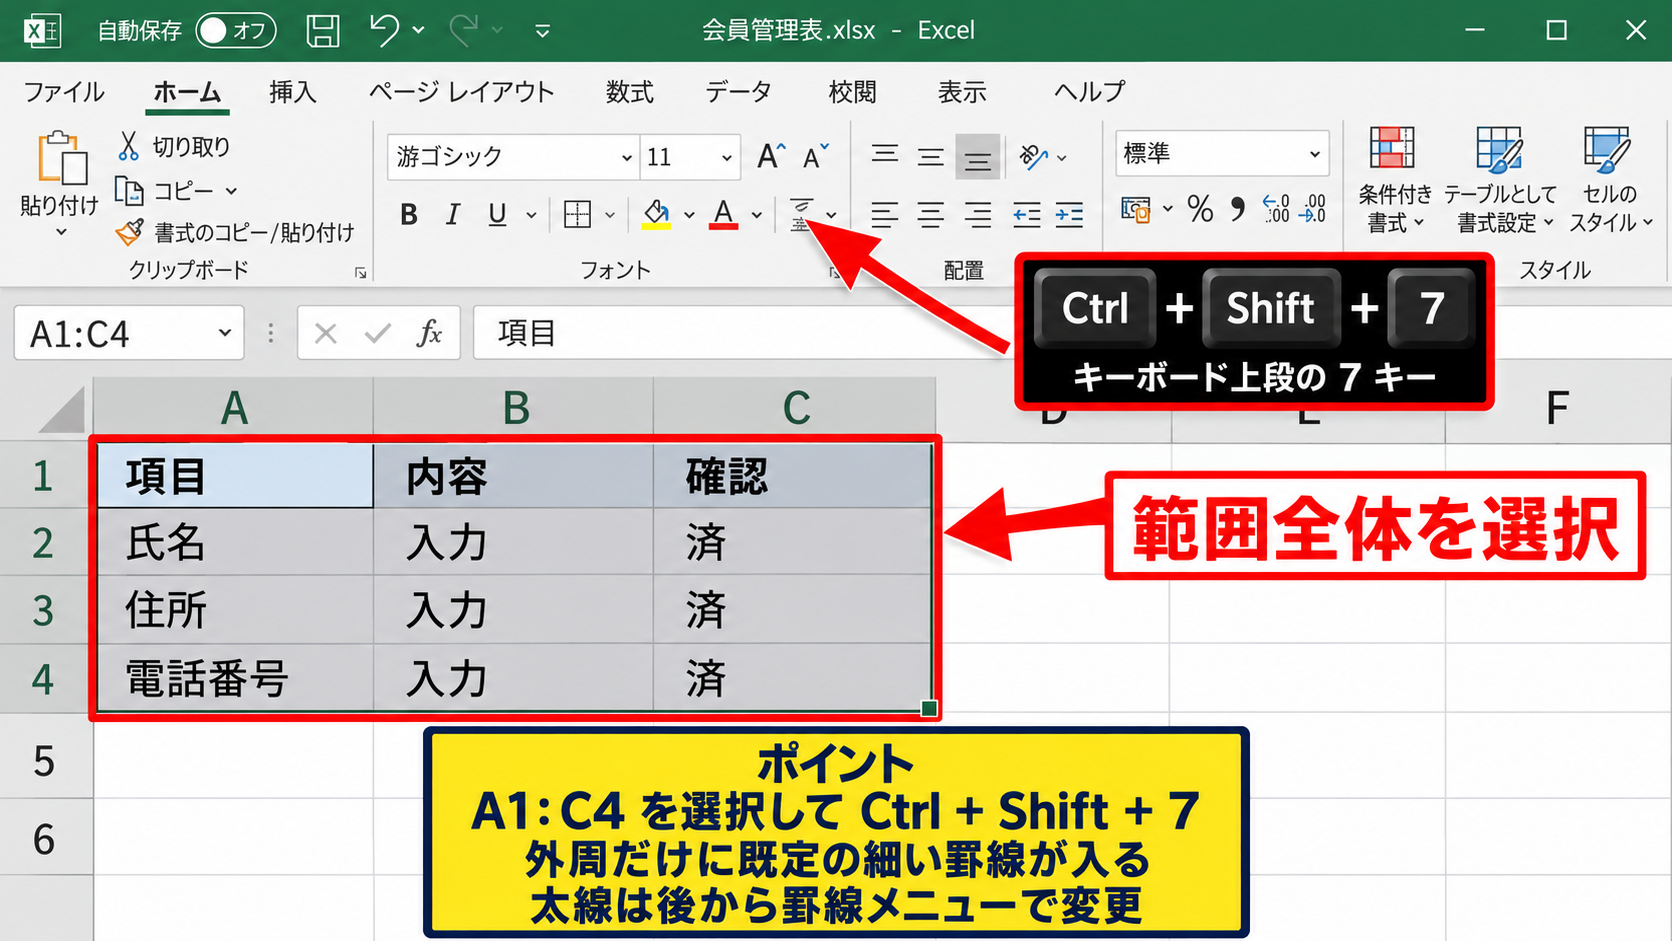The width and height of the screenshot is (1672, 941).
Task: Center align text horizontally
Action: [x=930, y=214]
